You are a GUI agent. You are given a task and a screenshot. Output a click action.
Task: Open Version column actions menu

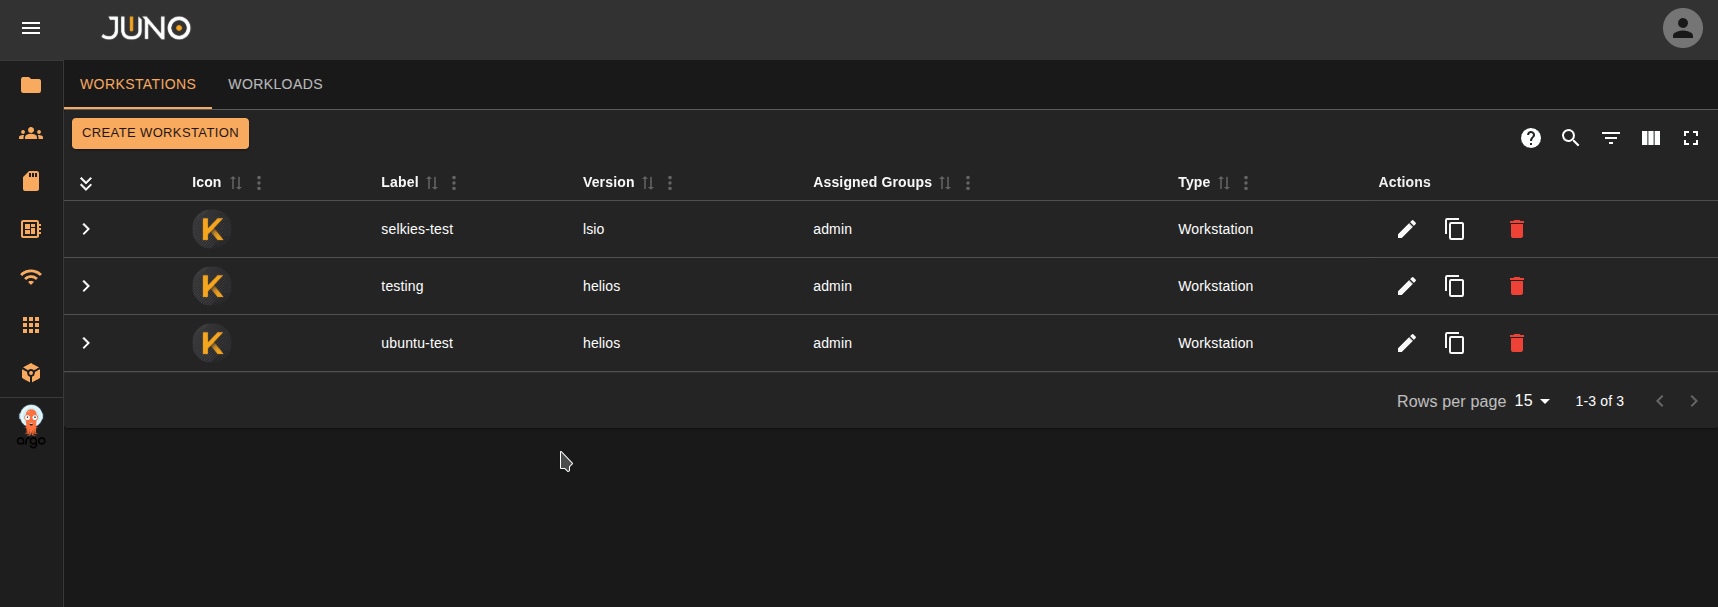[x=670, y=183]
